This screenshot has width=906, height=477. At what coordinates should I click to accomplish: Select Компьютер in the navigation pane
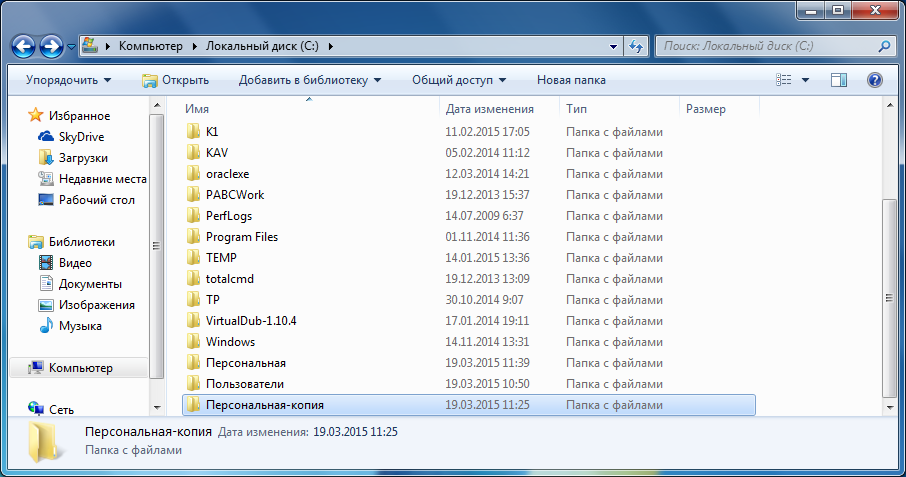(x=80, y=368)
